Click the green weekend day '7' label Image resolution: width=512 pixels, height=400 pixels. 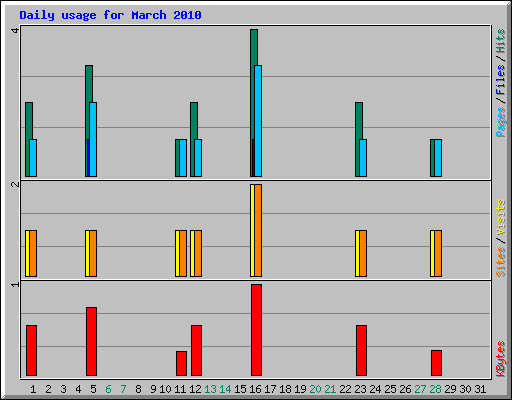pos(123,389)
